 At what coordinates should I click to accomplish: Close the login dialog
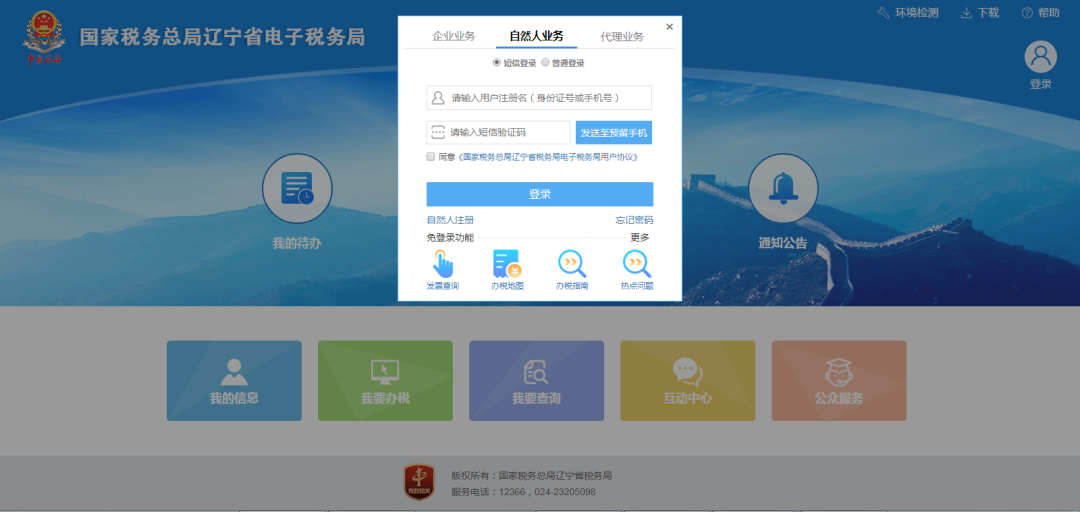pyautogui.click(x=669, y=27)
